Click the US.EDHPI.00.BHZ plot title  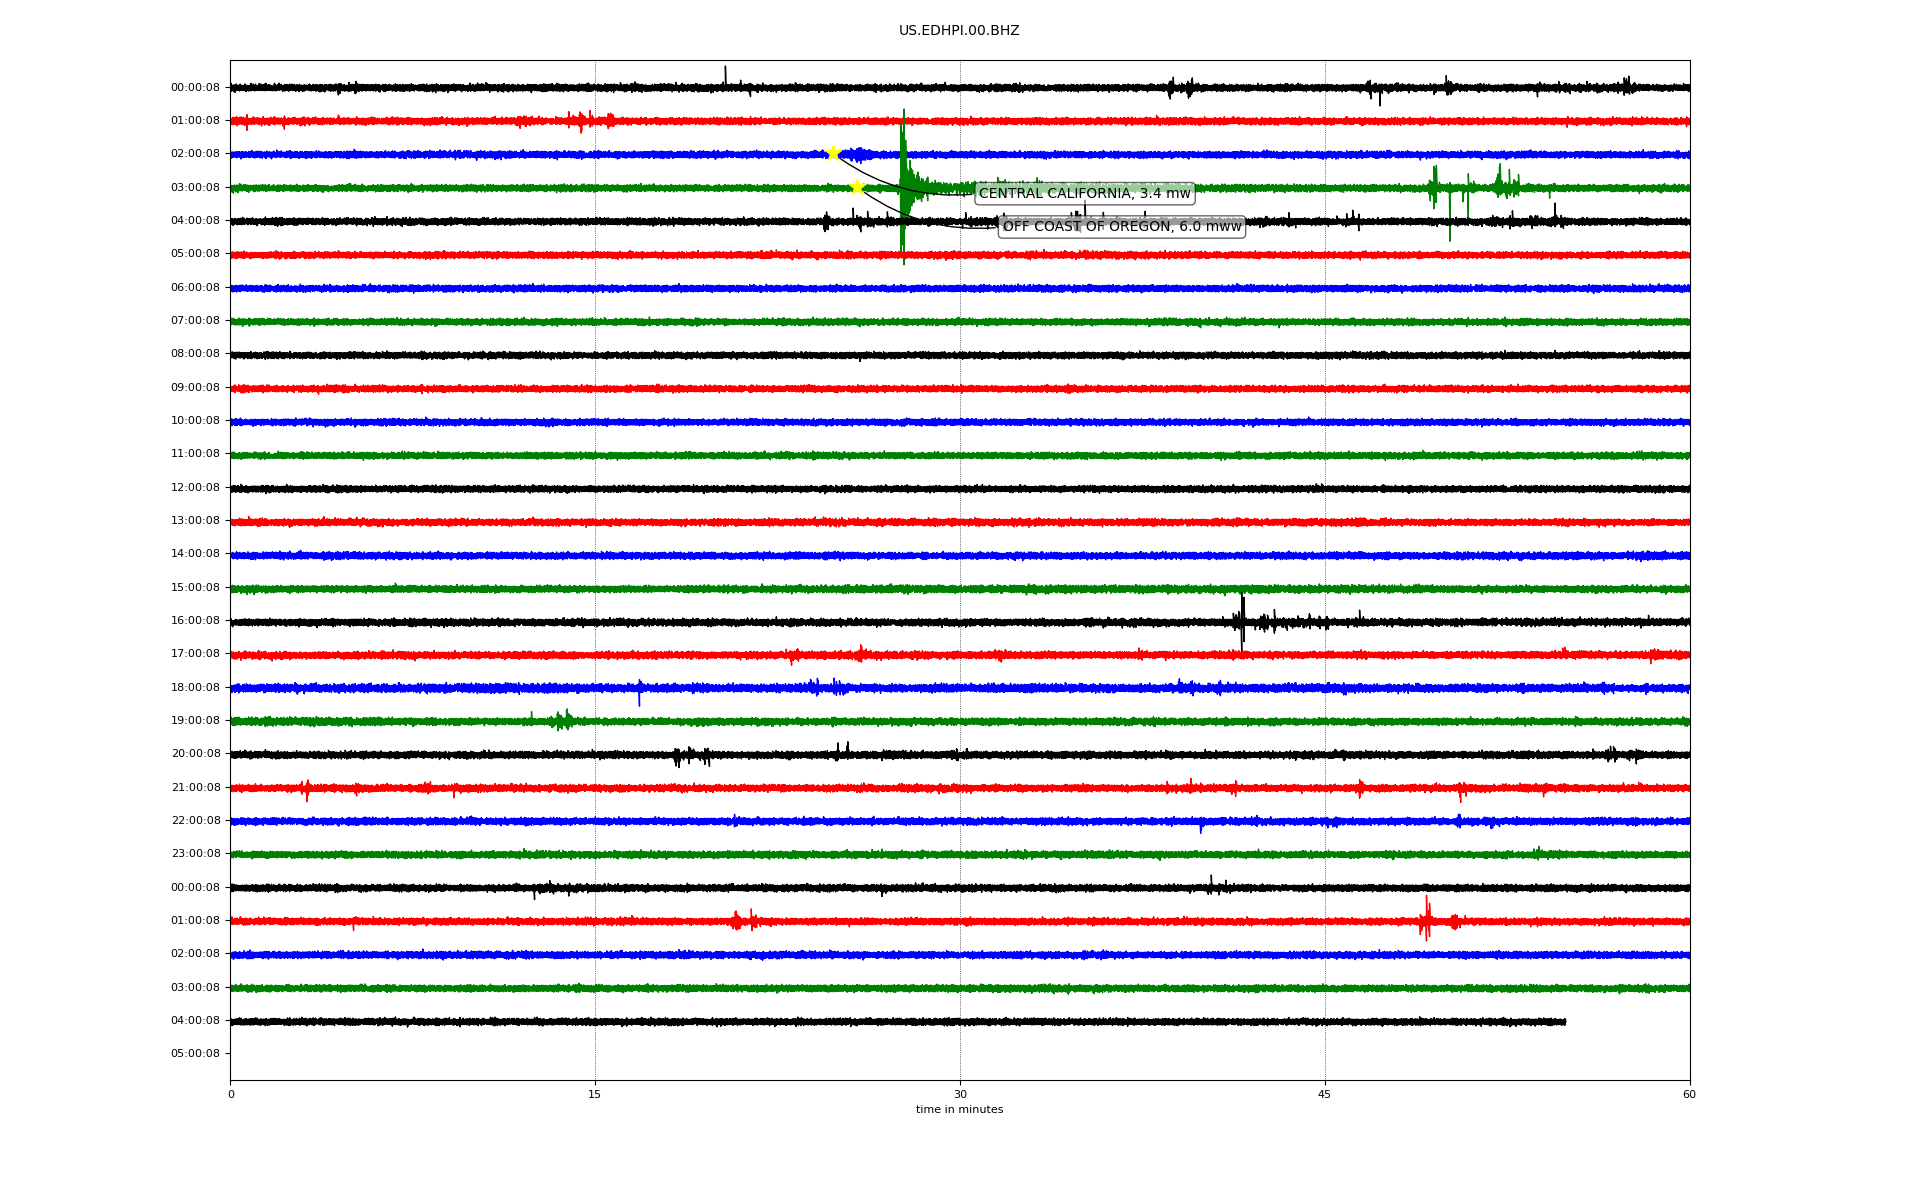pyautogui.click(x=958, y=31)
